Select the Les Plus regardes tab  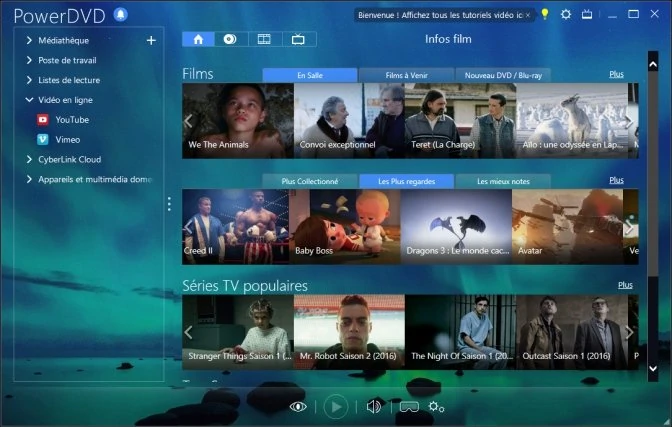(406, 181)
